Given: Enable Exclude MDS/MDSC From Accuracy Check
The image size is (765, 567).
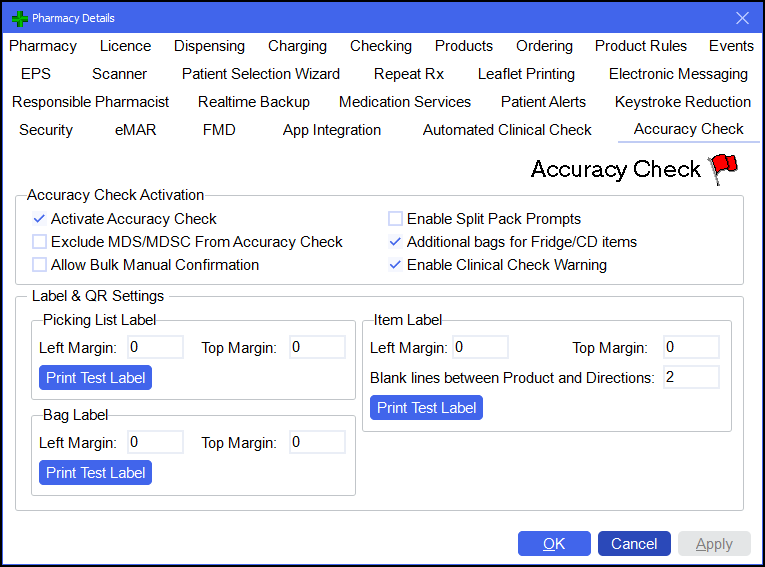Looking at the screenshot, I should pyautogui.click(x=40, y=242).
